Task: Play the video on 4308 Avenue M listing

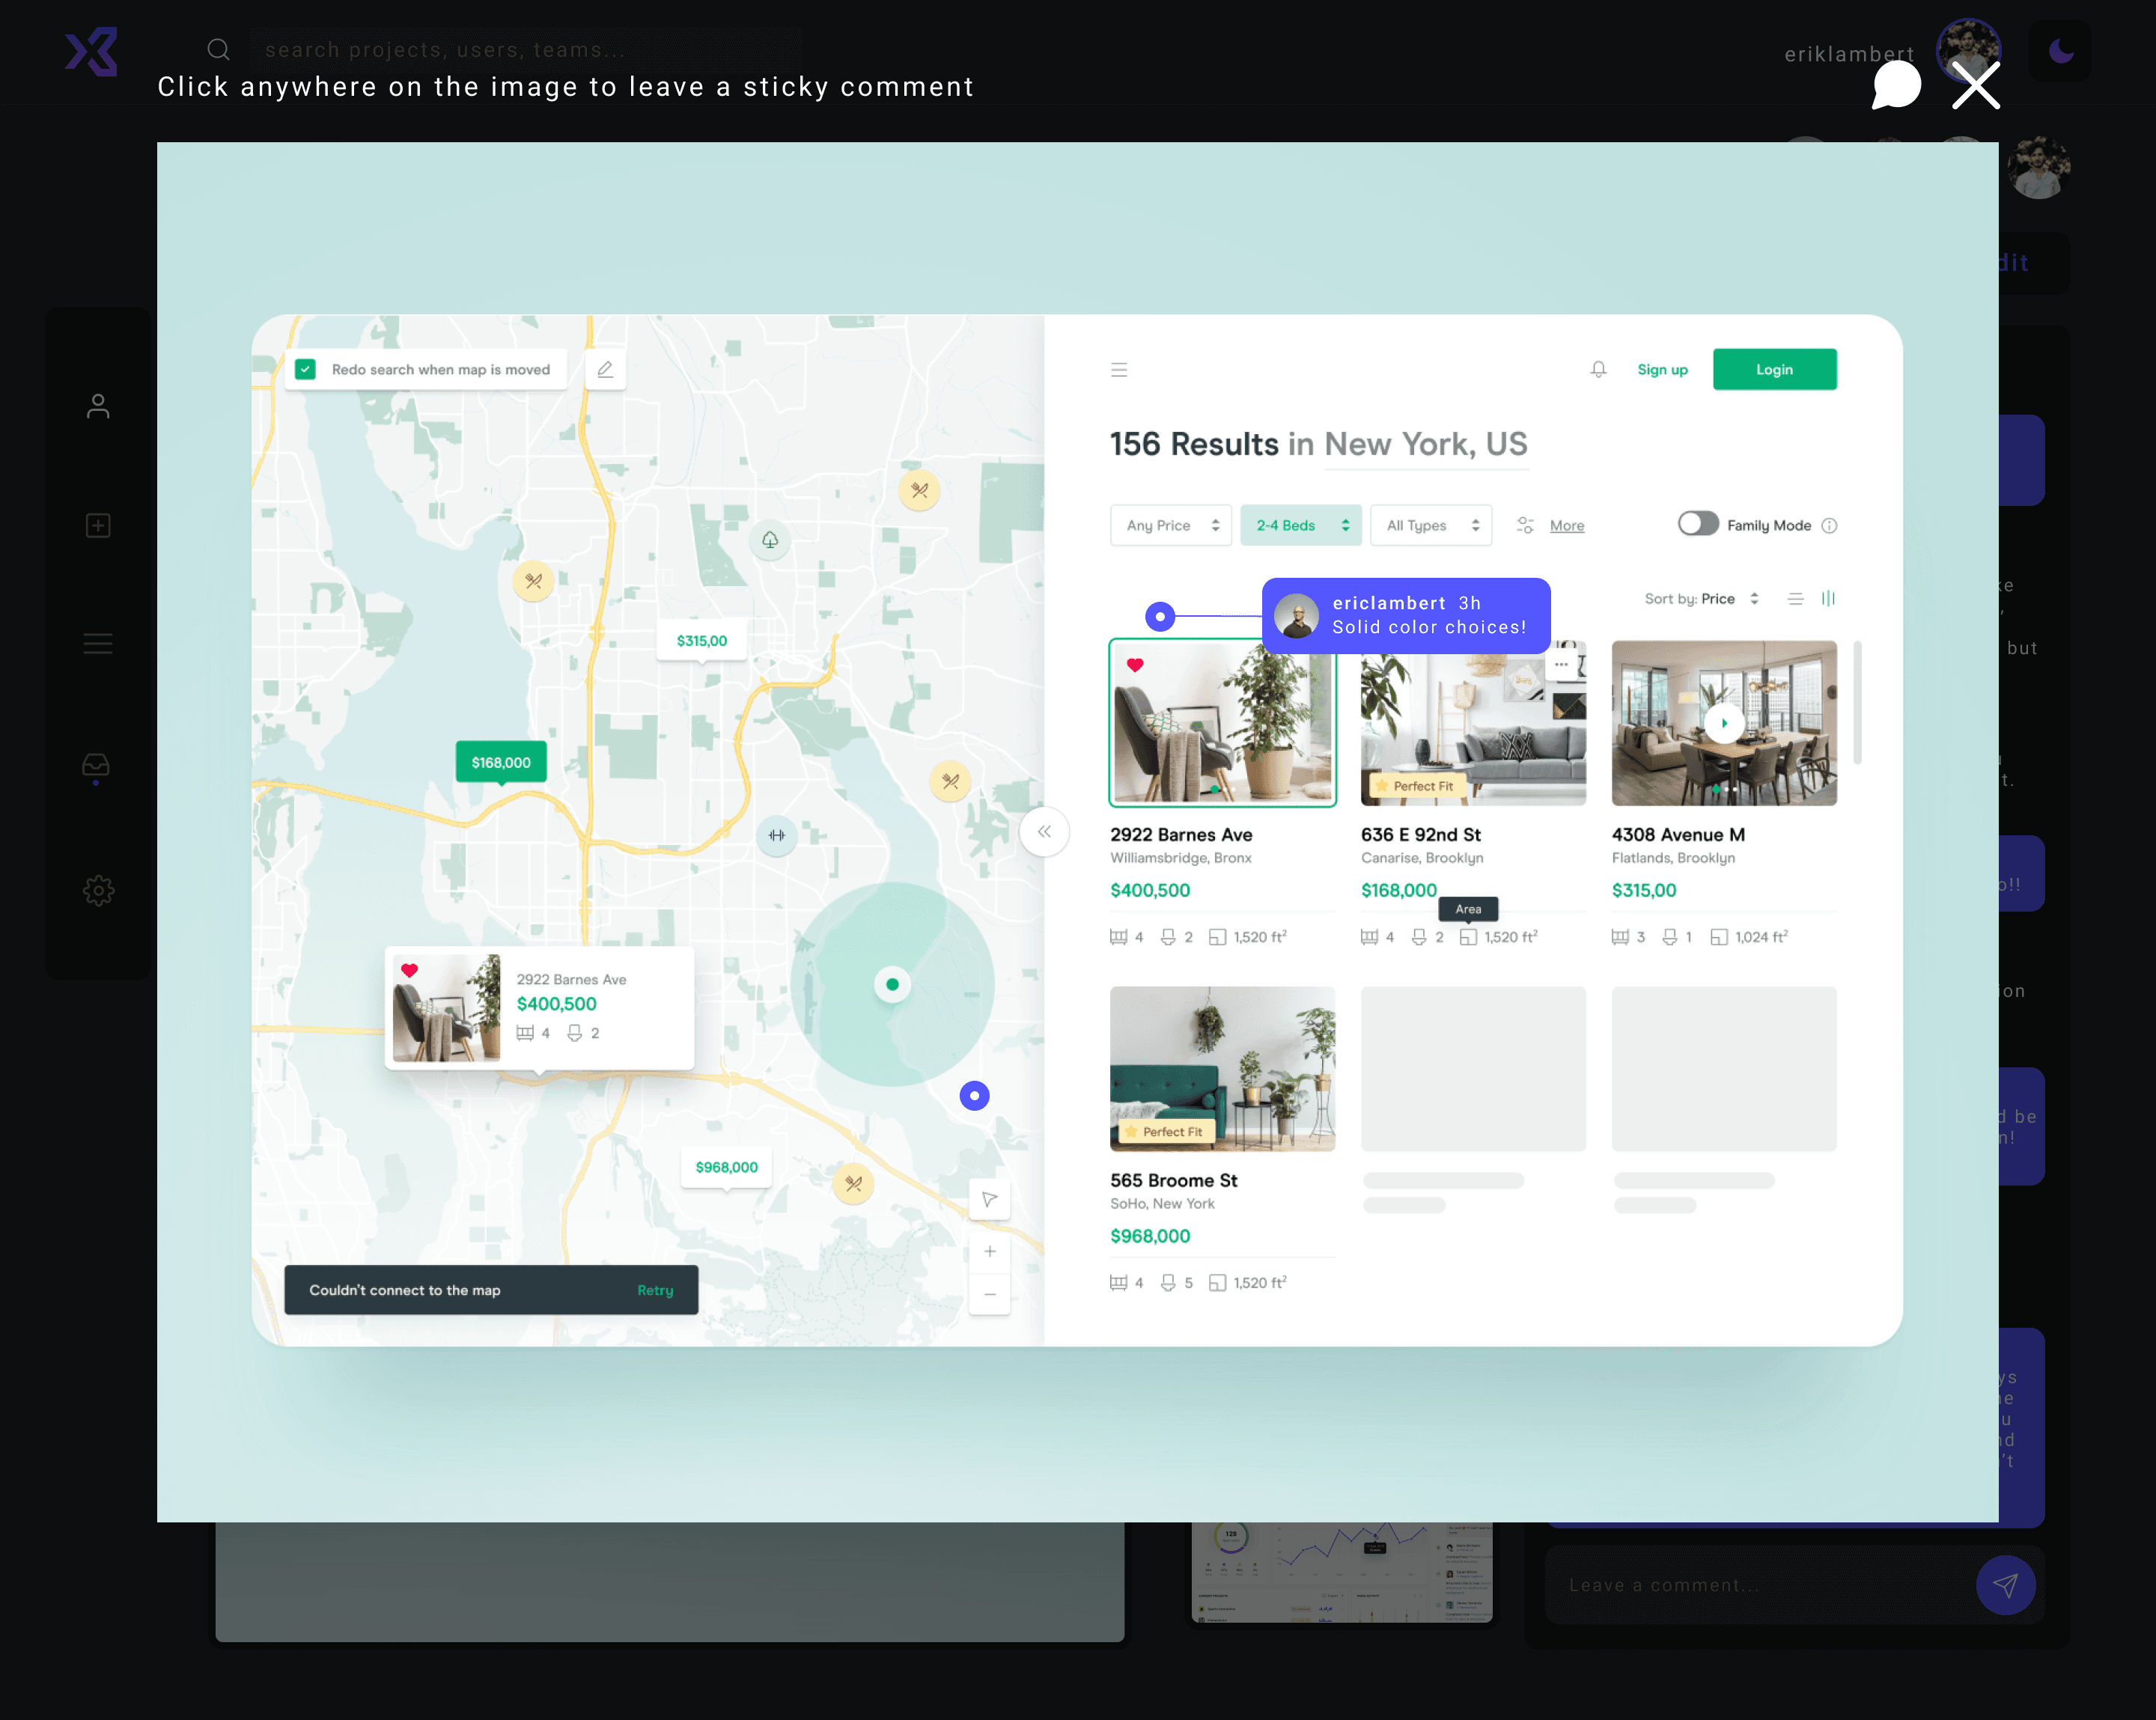Action: (1724, 723)
